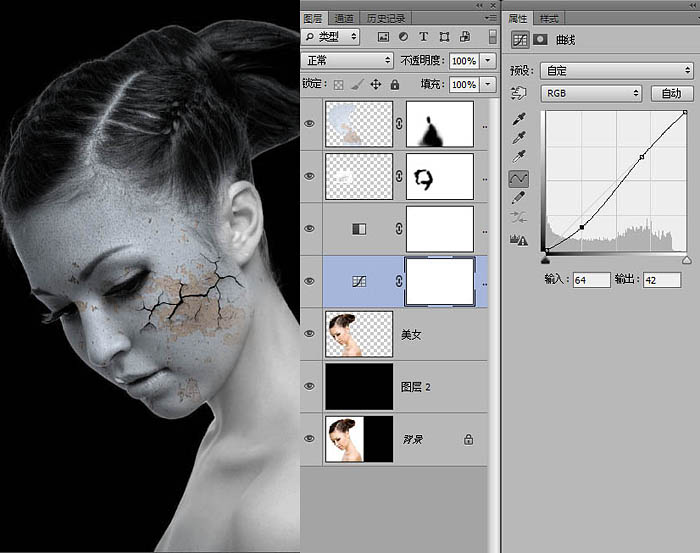Viewport: 700px width, 553px height.
Task: Click the black-white adjustment layer icon
Action: pos(359,229)
